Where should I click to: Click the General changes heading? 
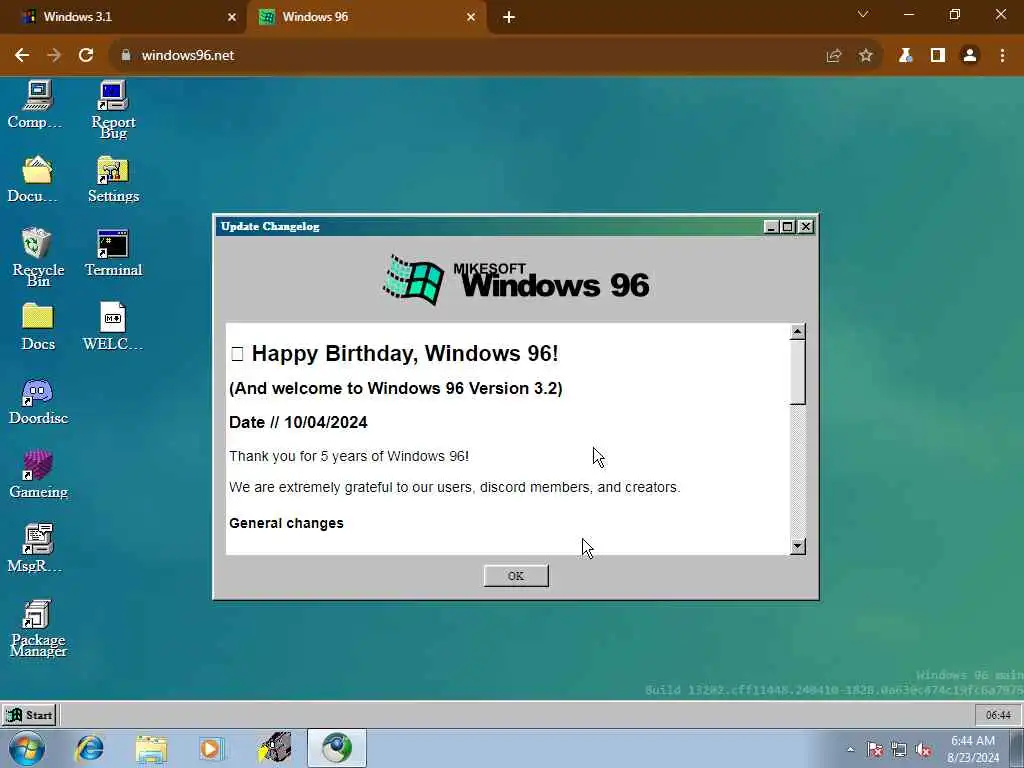point(286,523)
